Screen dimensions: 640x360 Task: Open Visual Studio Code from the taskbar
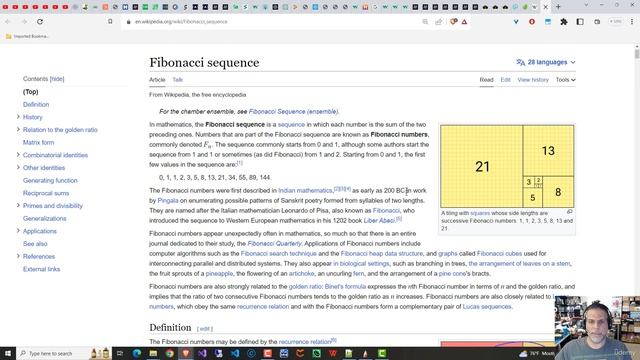(235, 353)
